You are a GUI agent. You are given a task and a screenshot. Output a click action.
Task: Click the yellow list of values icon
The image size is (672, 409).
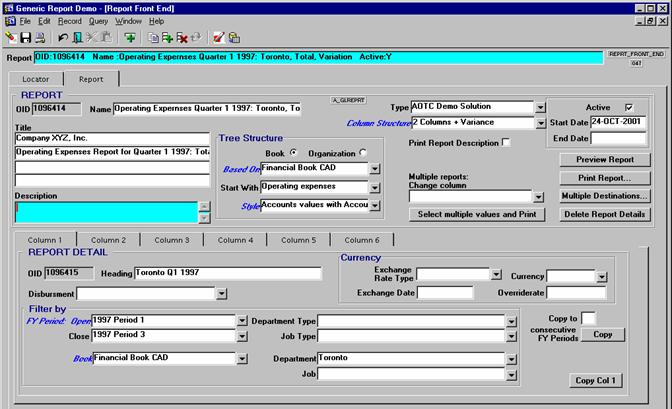click(234, 38)
